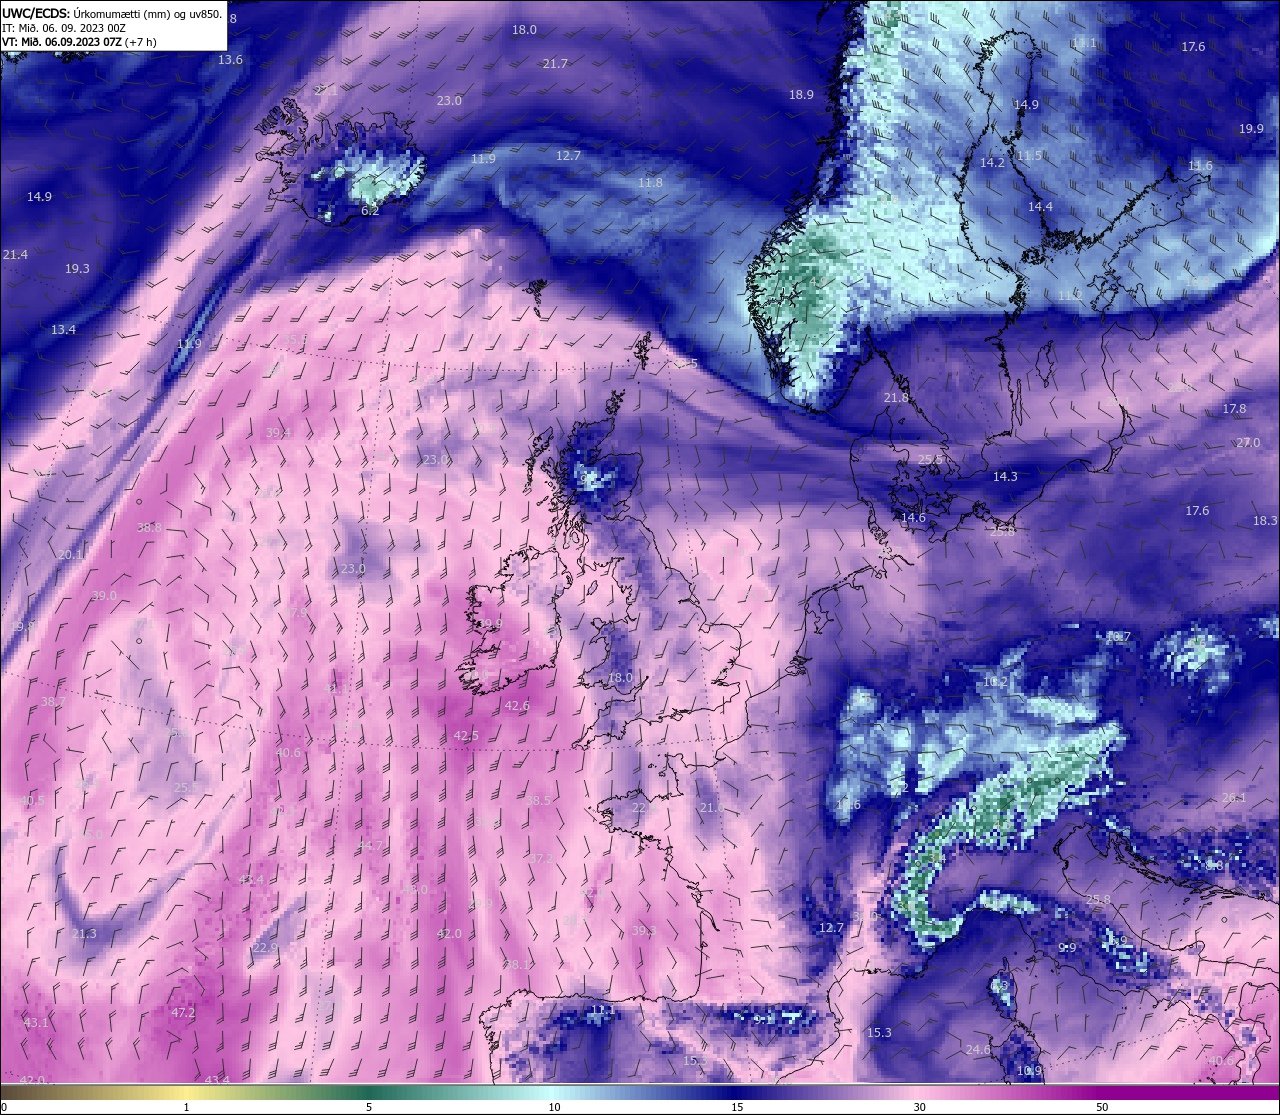Click the 26.1 value label
Image resolution: width=1280 pixels, height=1115 pixels.
1234,798
